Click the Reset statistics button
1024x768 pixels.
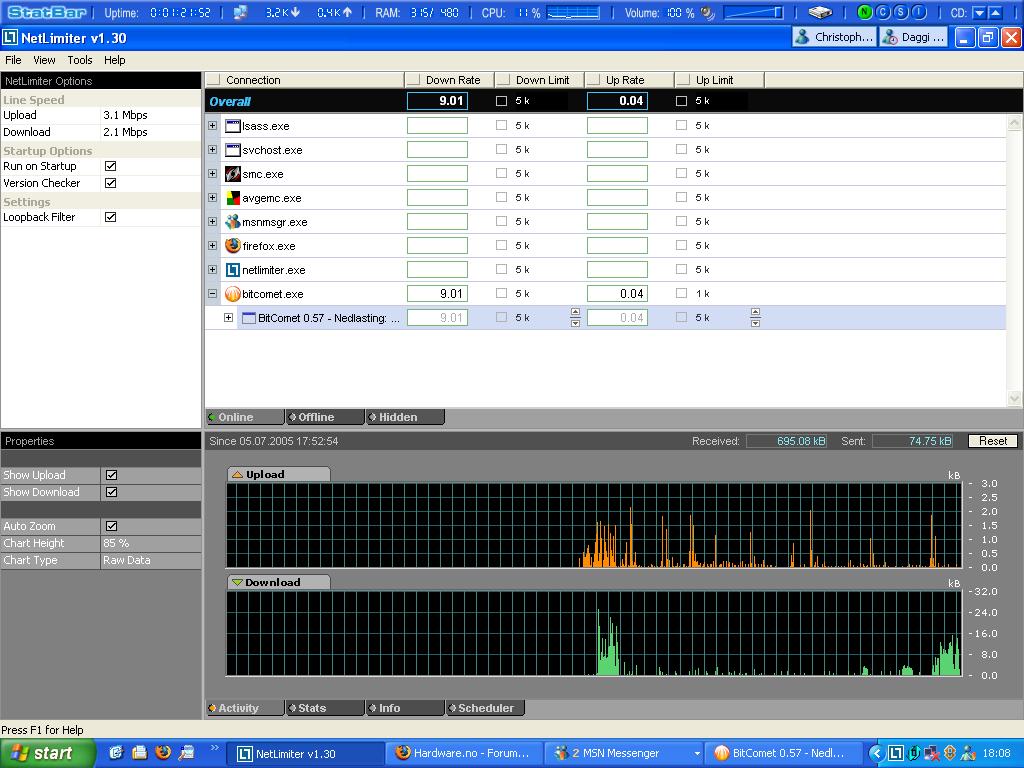pyautogui.click(x=993, y=441)
